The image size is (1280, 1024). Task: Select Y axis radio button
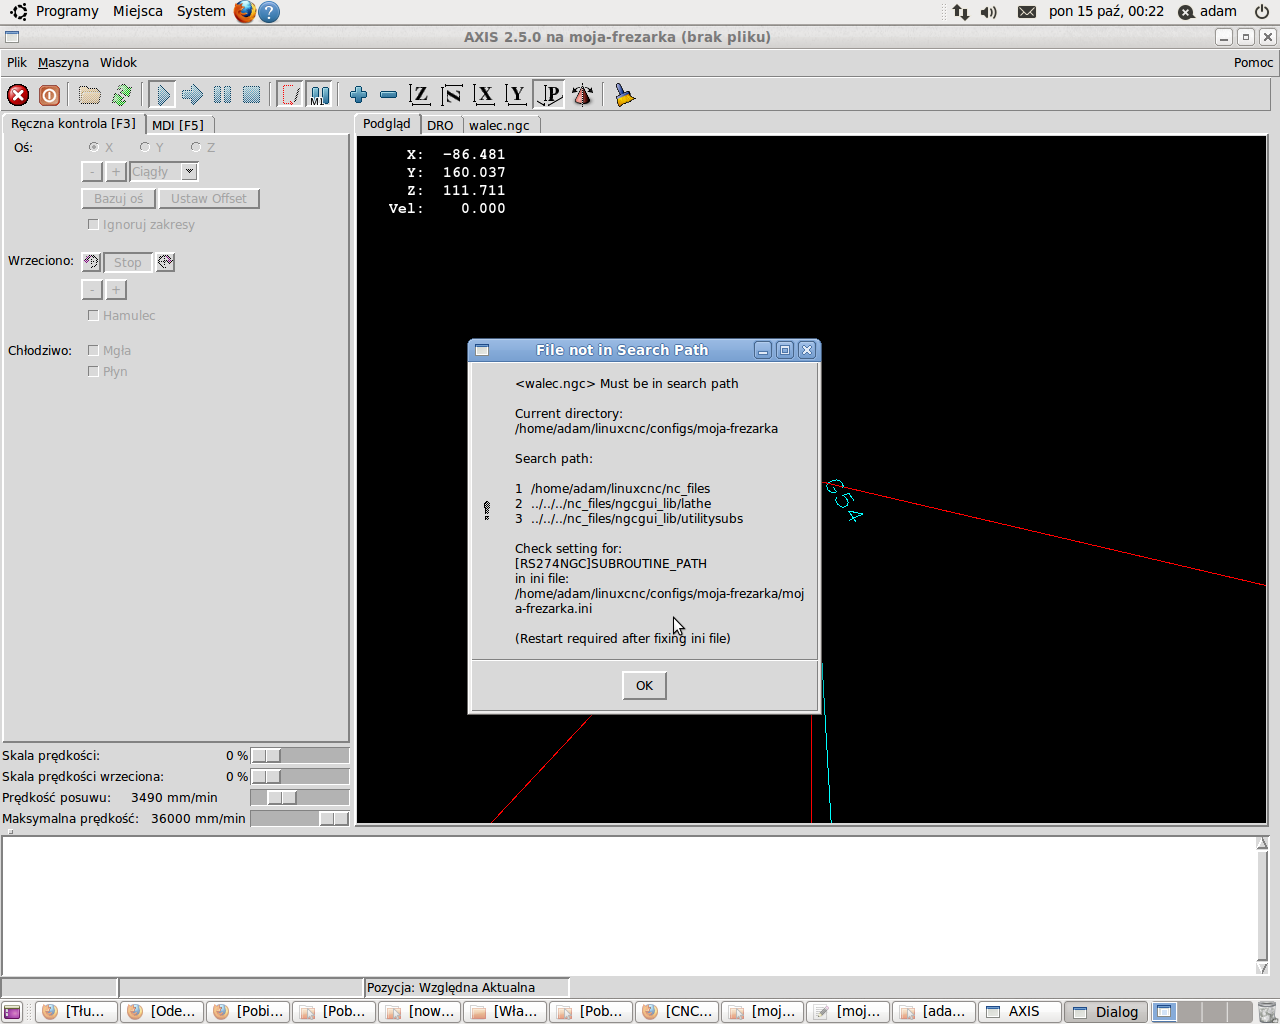(144, 147)
